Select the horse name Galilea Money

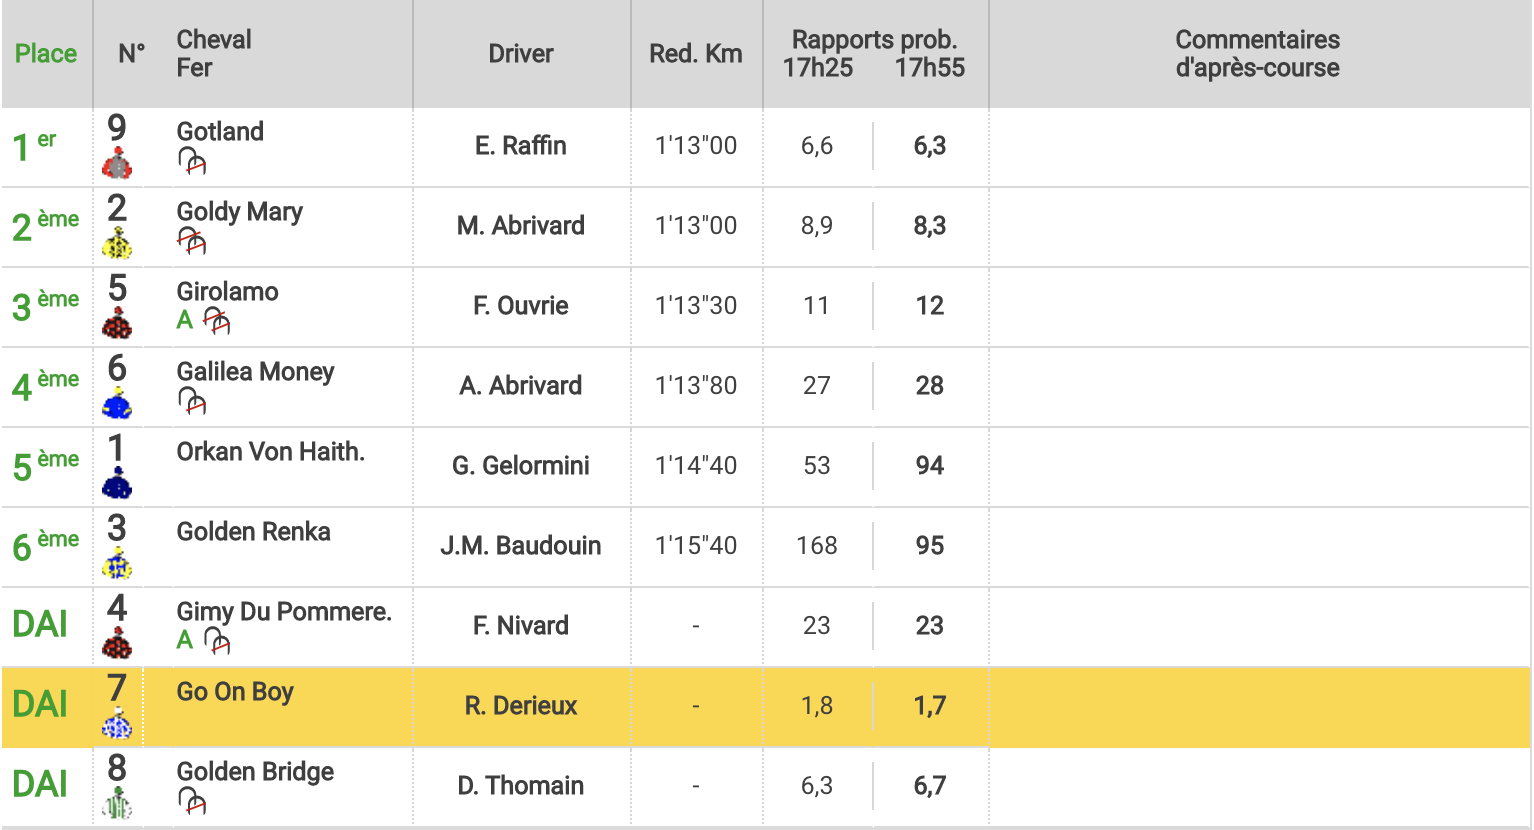[256, 372]
